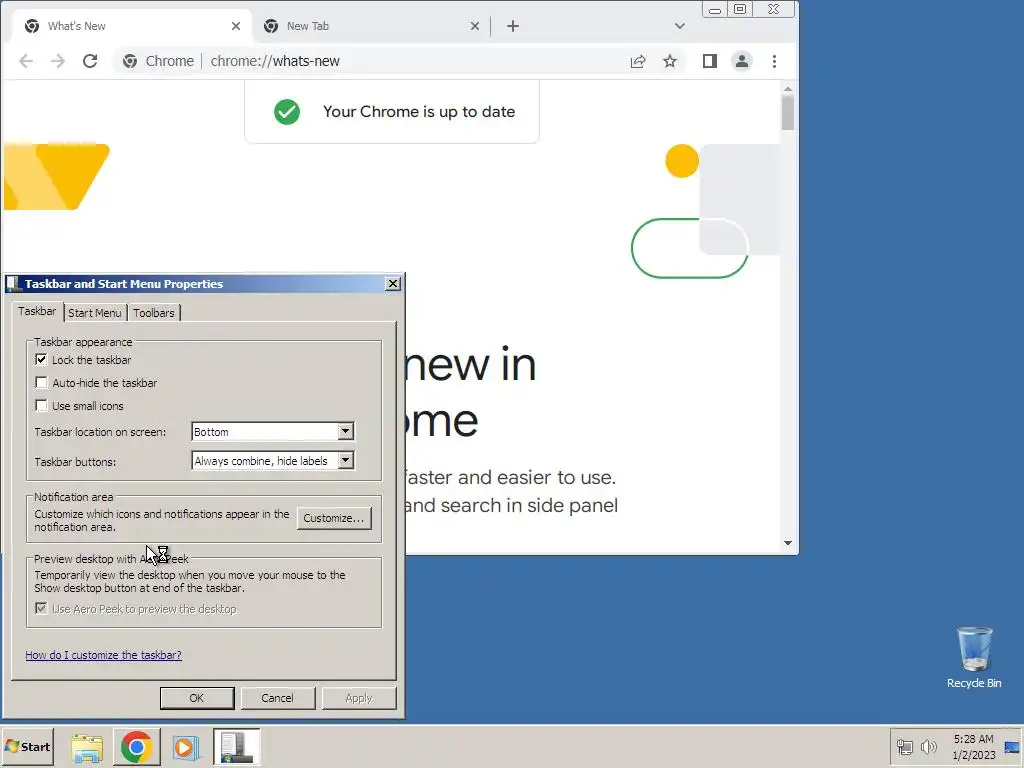Viewport: 1024px width, 768px height.
Task: Toggle Lock the taskbar checkbox
Action: coord(41,360)
